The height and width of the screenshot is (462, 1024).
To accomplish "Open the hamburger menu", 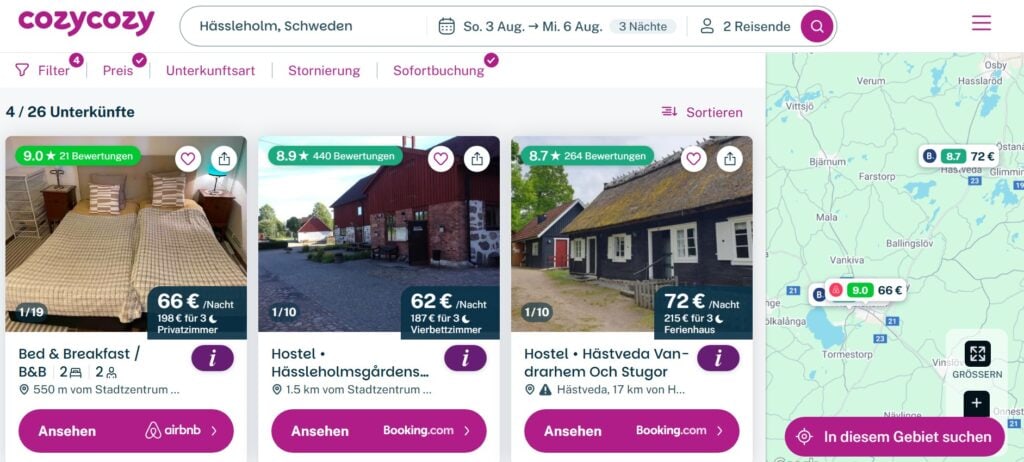I will click(981, 23).
